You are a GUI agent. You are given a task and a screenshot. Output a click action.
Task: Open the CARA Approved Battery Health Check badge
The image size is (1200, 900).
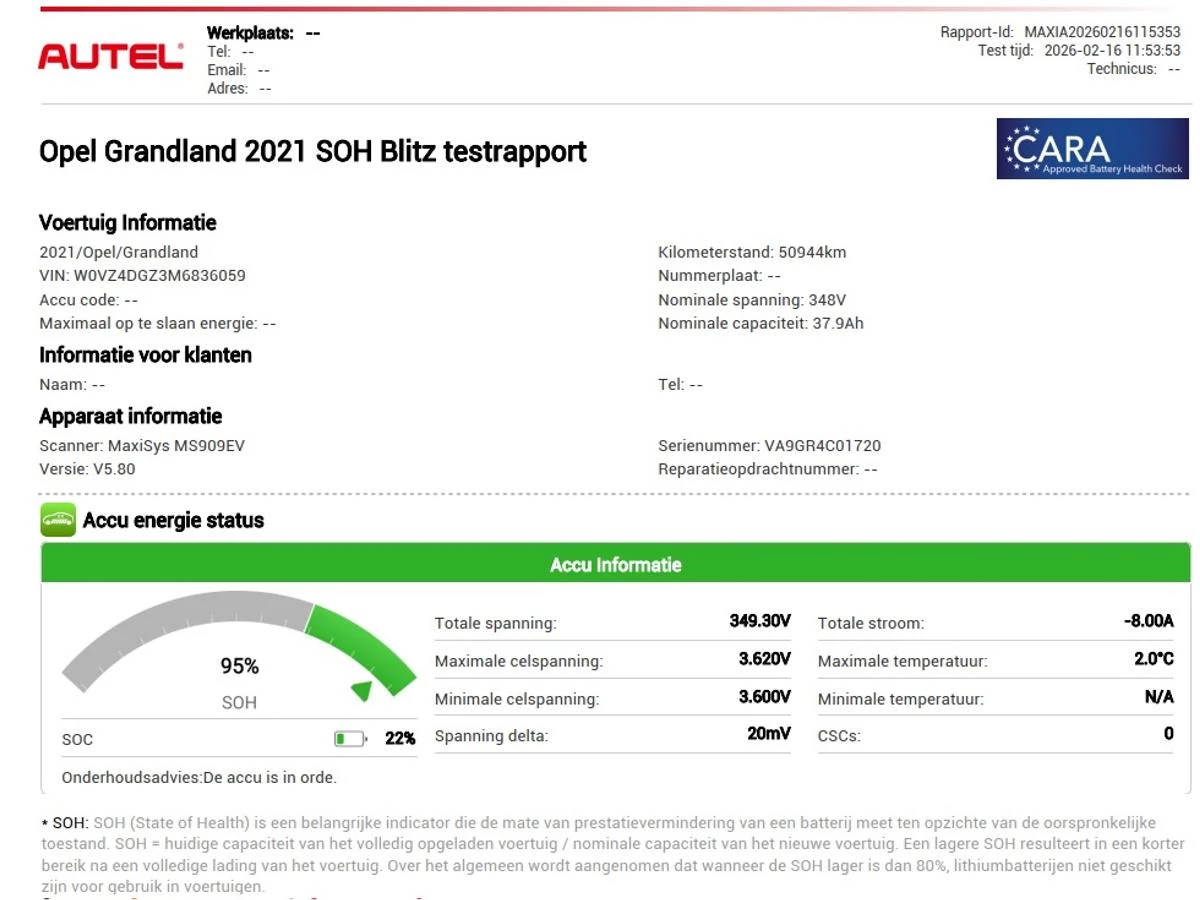click(x=1092, y=149)
